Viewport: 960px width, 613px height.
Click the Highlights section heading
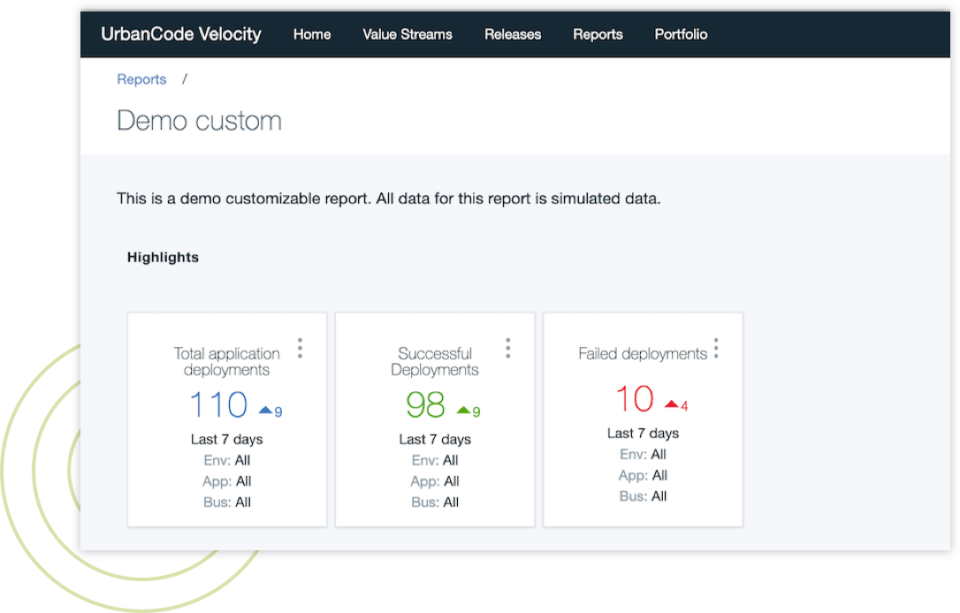coord(162,257)
